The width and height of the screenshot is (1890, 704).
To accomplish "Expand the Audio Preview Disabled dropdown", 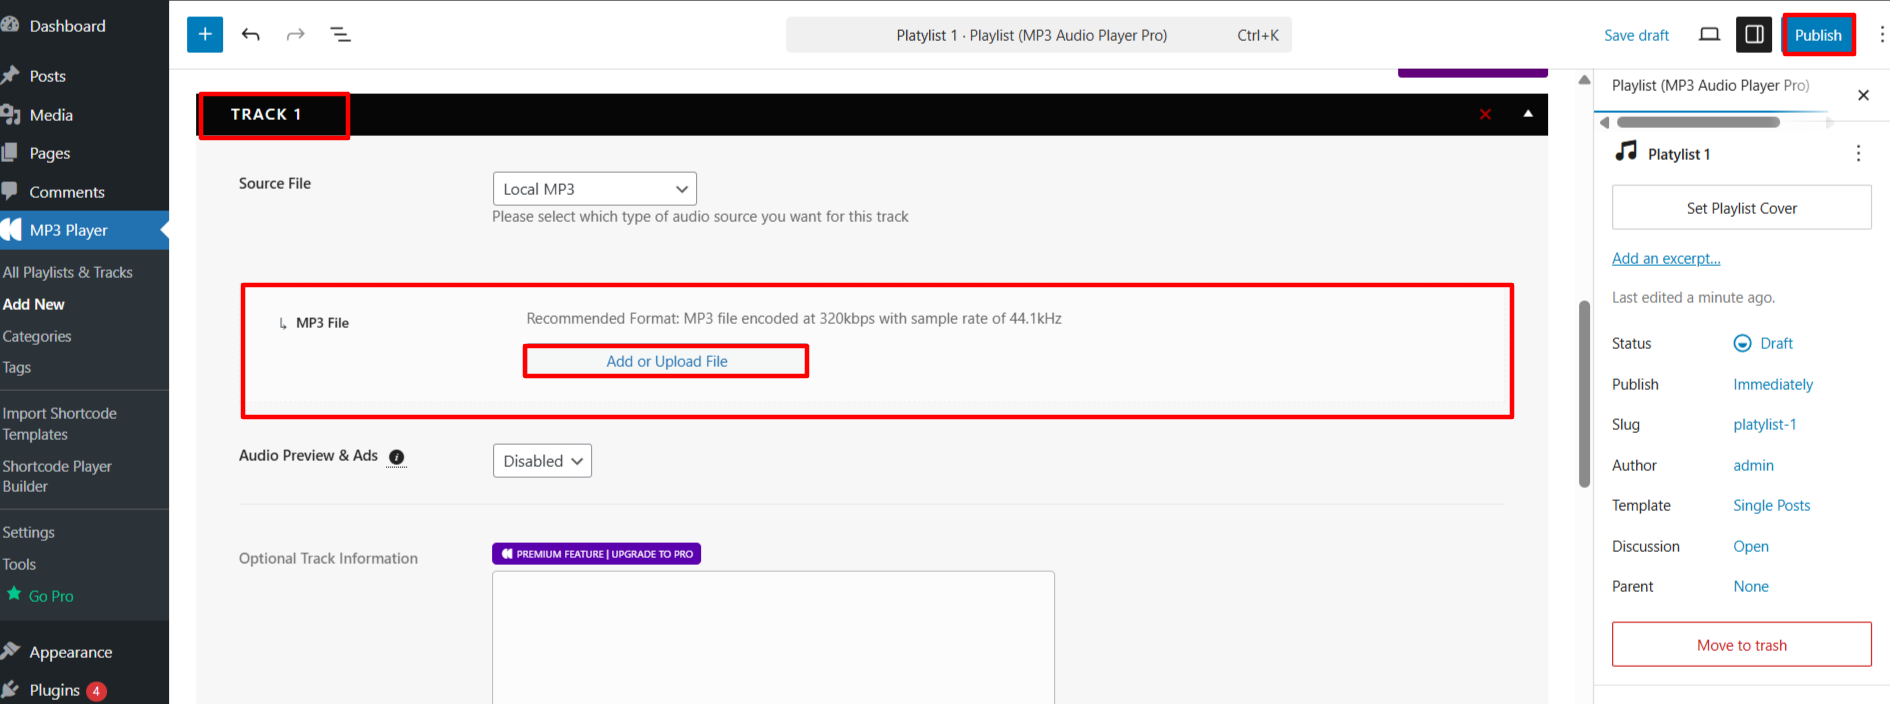I will pos(542,461).
